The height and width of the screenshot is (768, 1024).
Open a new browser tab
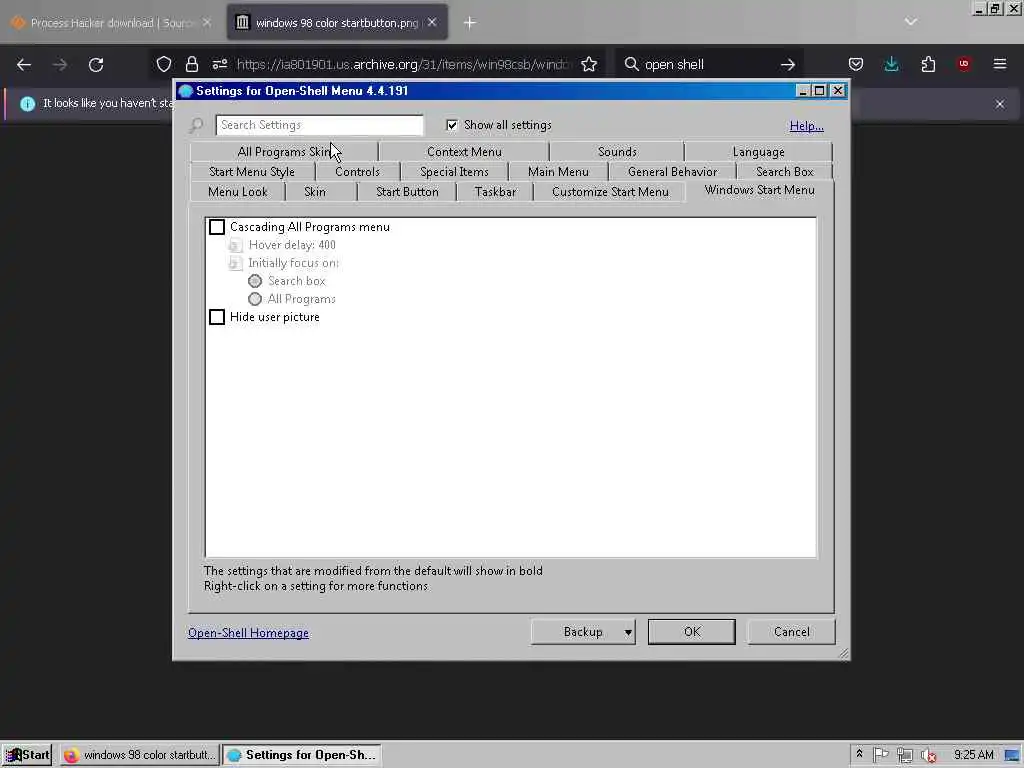(x=470, y=23)
